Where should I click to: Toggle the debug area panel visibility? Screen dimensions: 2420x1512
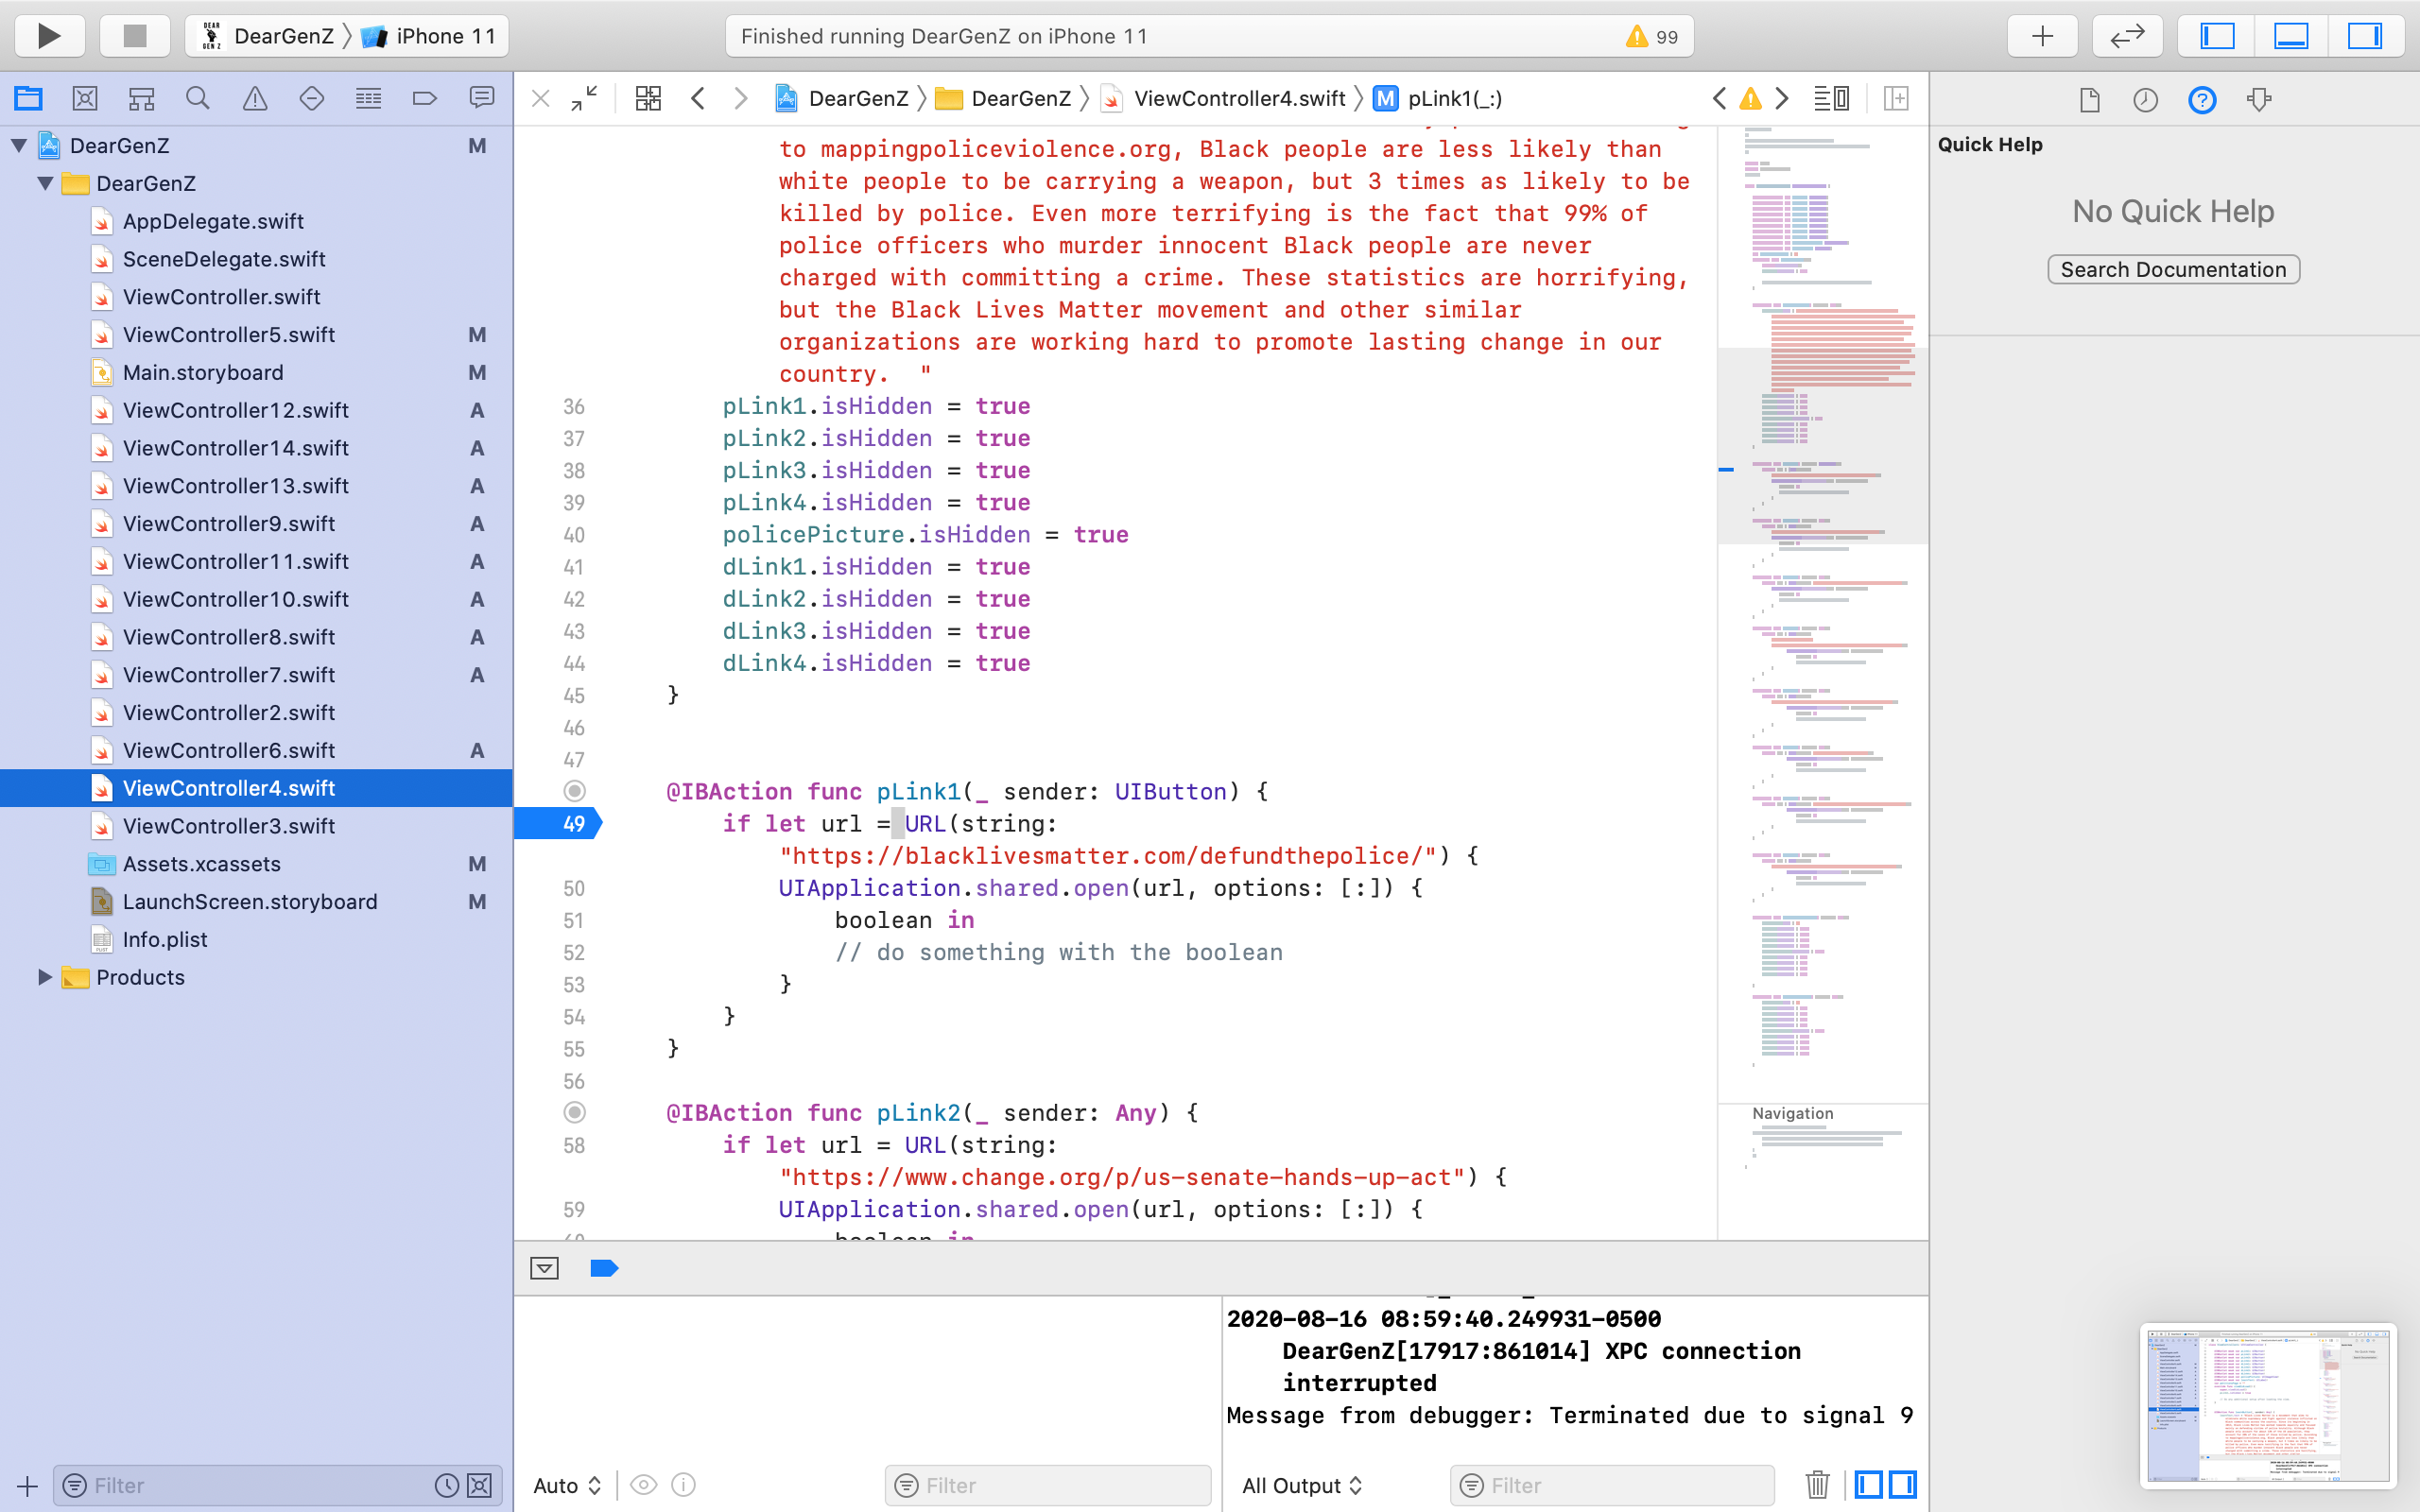point(2291,36)
